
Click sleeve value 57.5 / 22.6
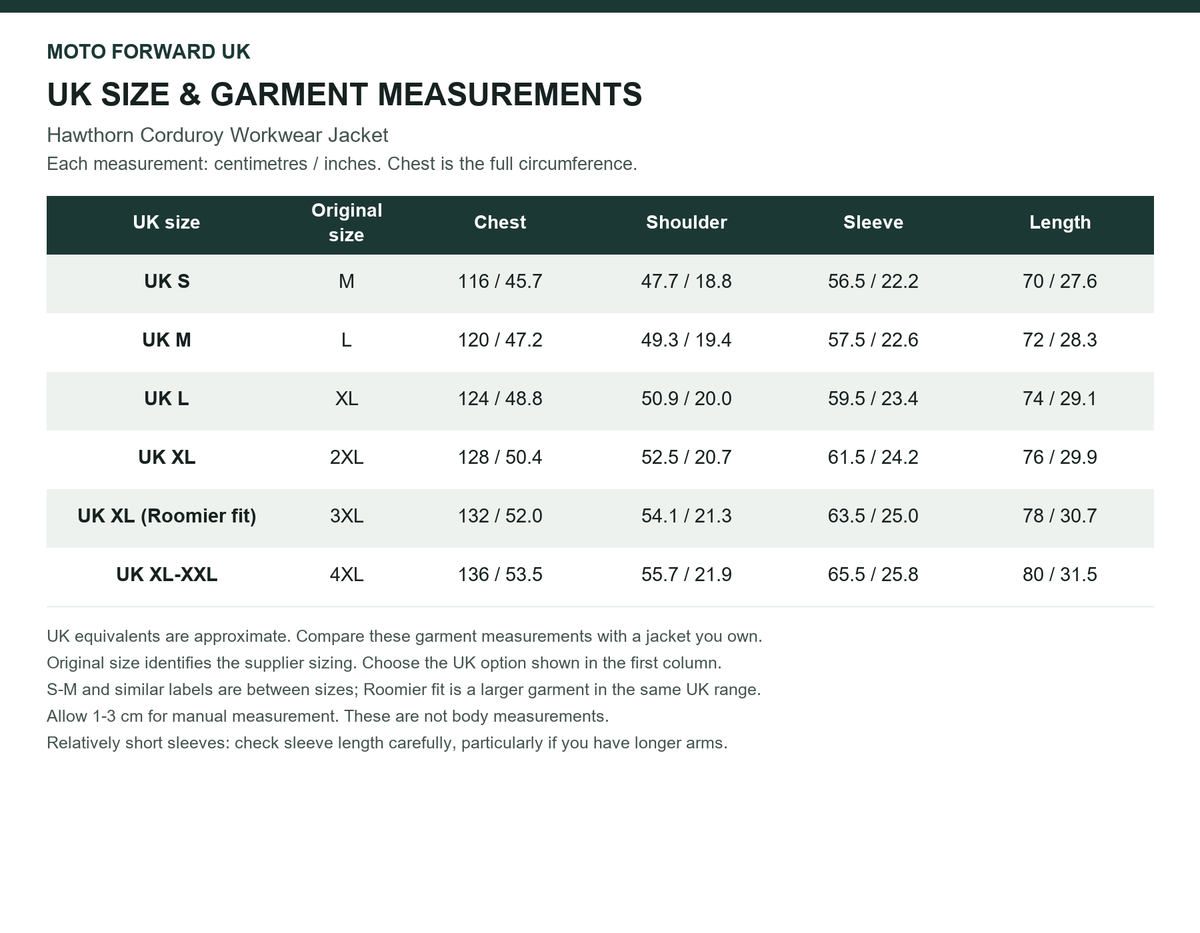[x=873, y=340]
